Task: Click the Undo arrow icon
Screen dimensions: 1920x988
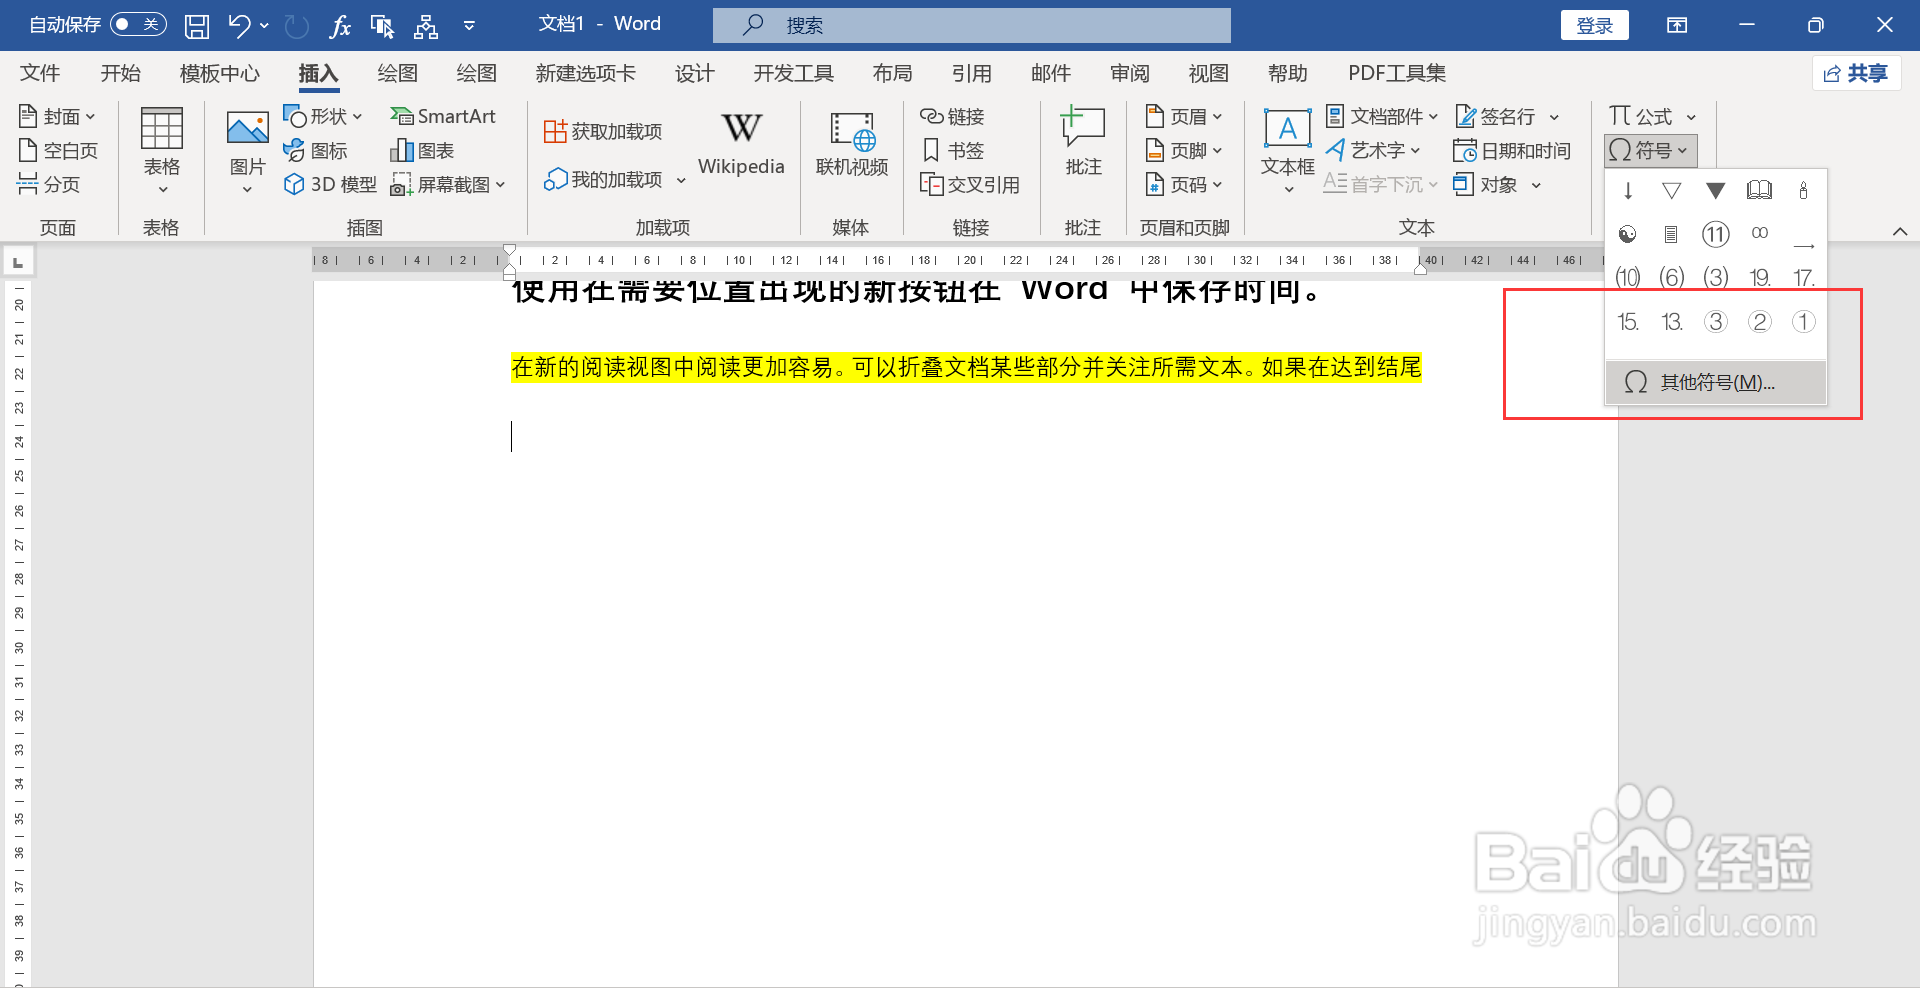Action: 239,26
